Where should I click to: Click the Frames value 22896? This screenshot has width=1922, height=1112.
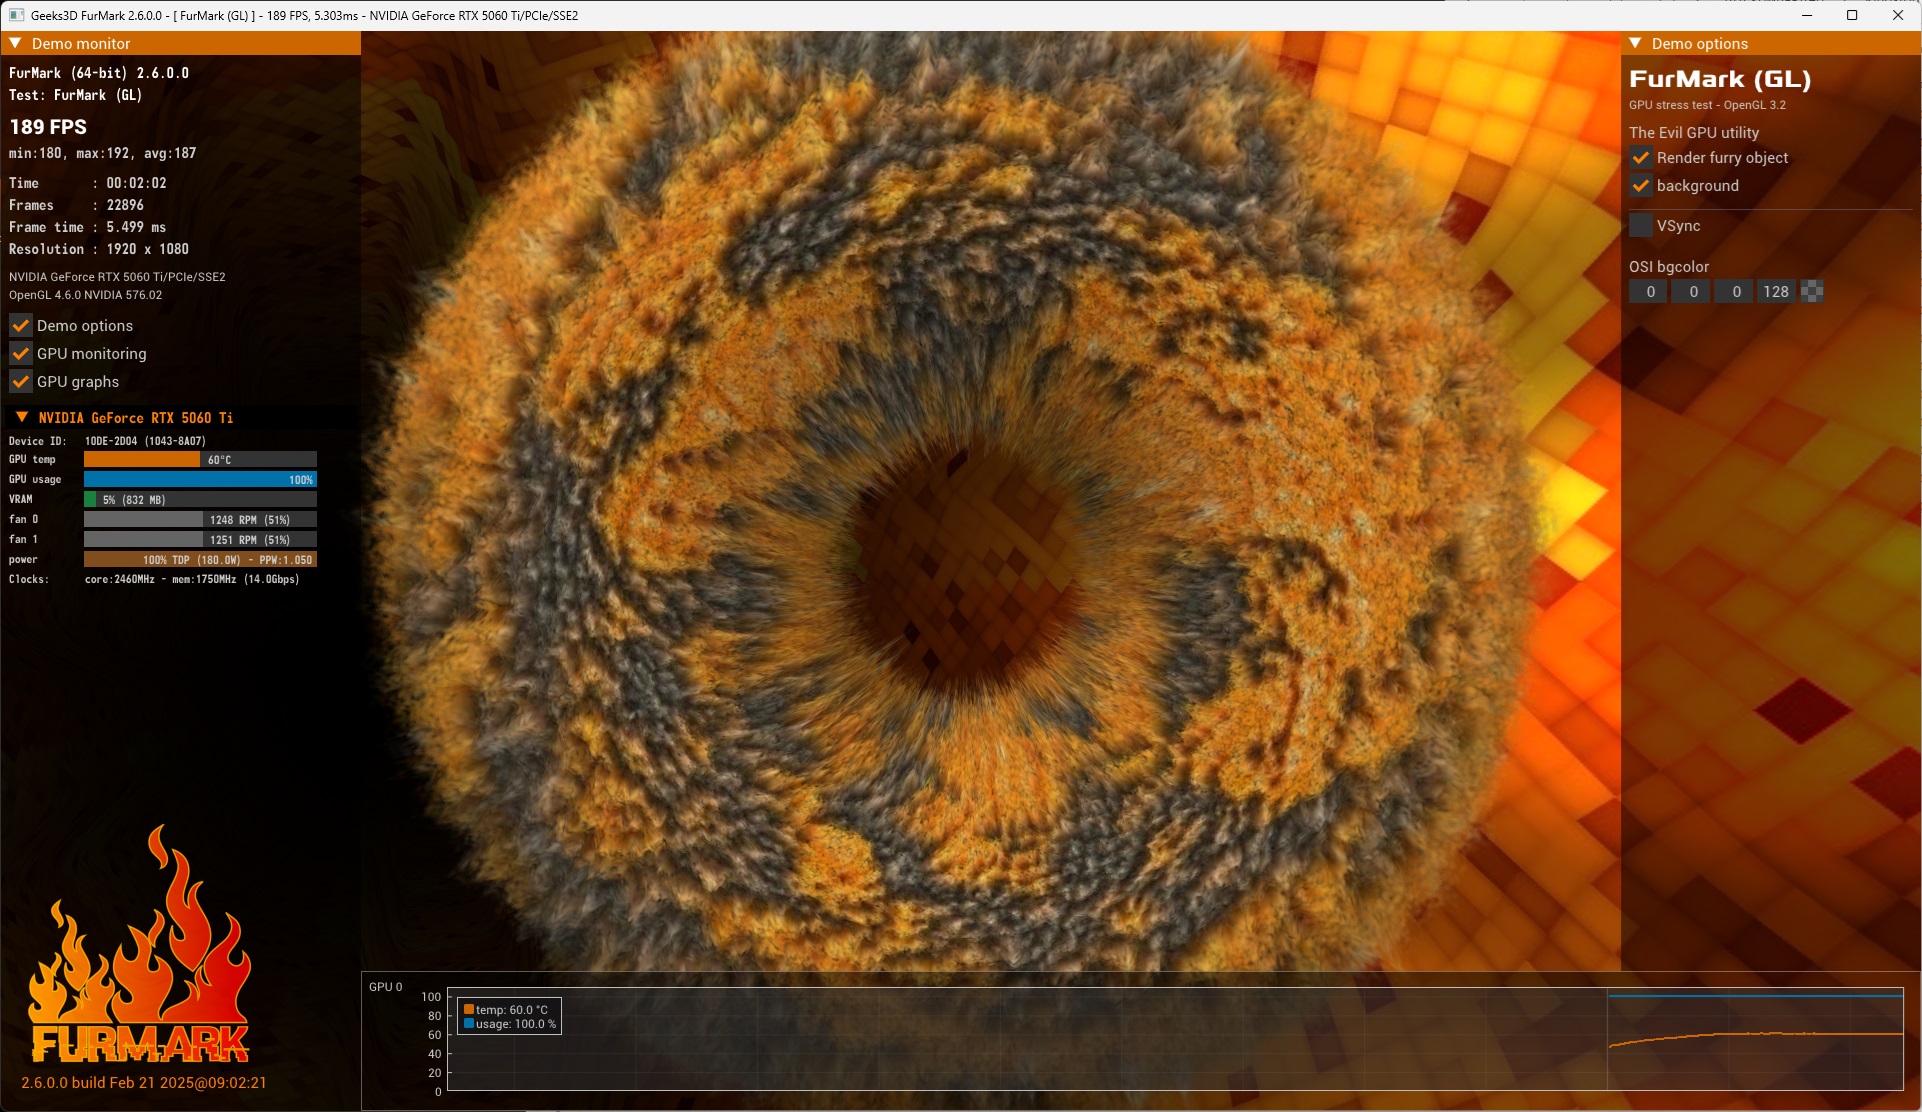click(125, 205)
